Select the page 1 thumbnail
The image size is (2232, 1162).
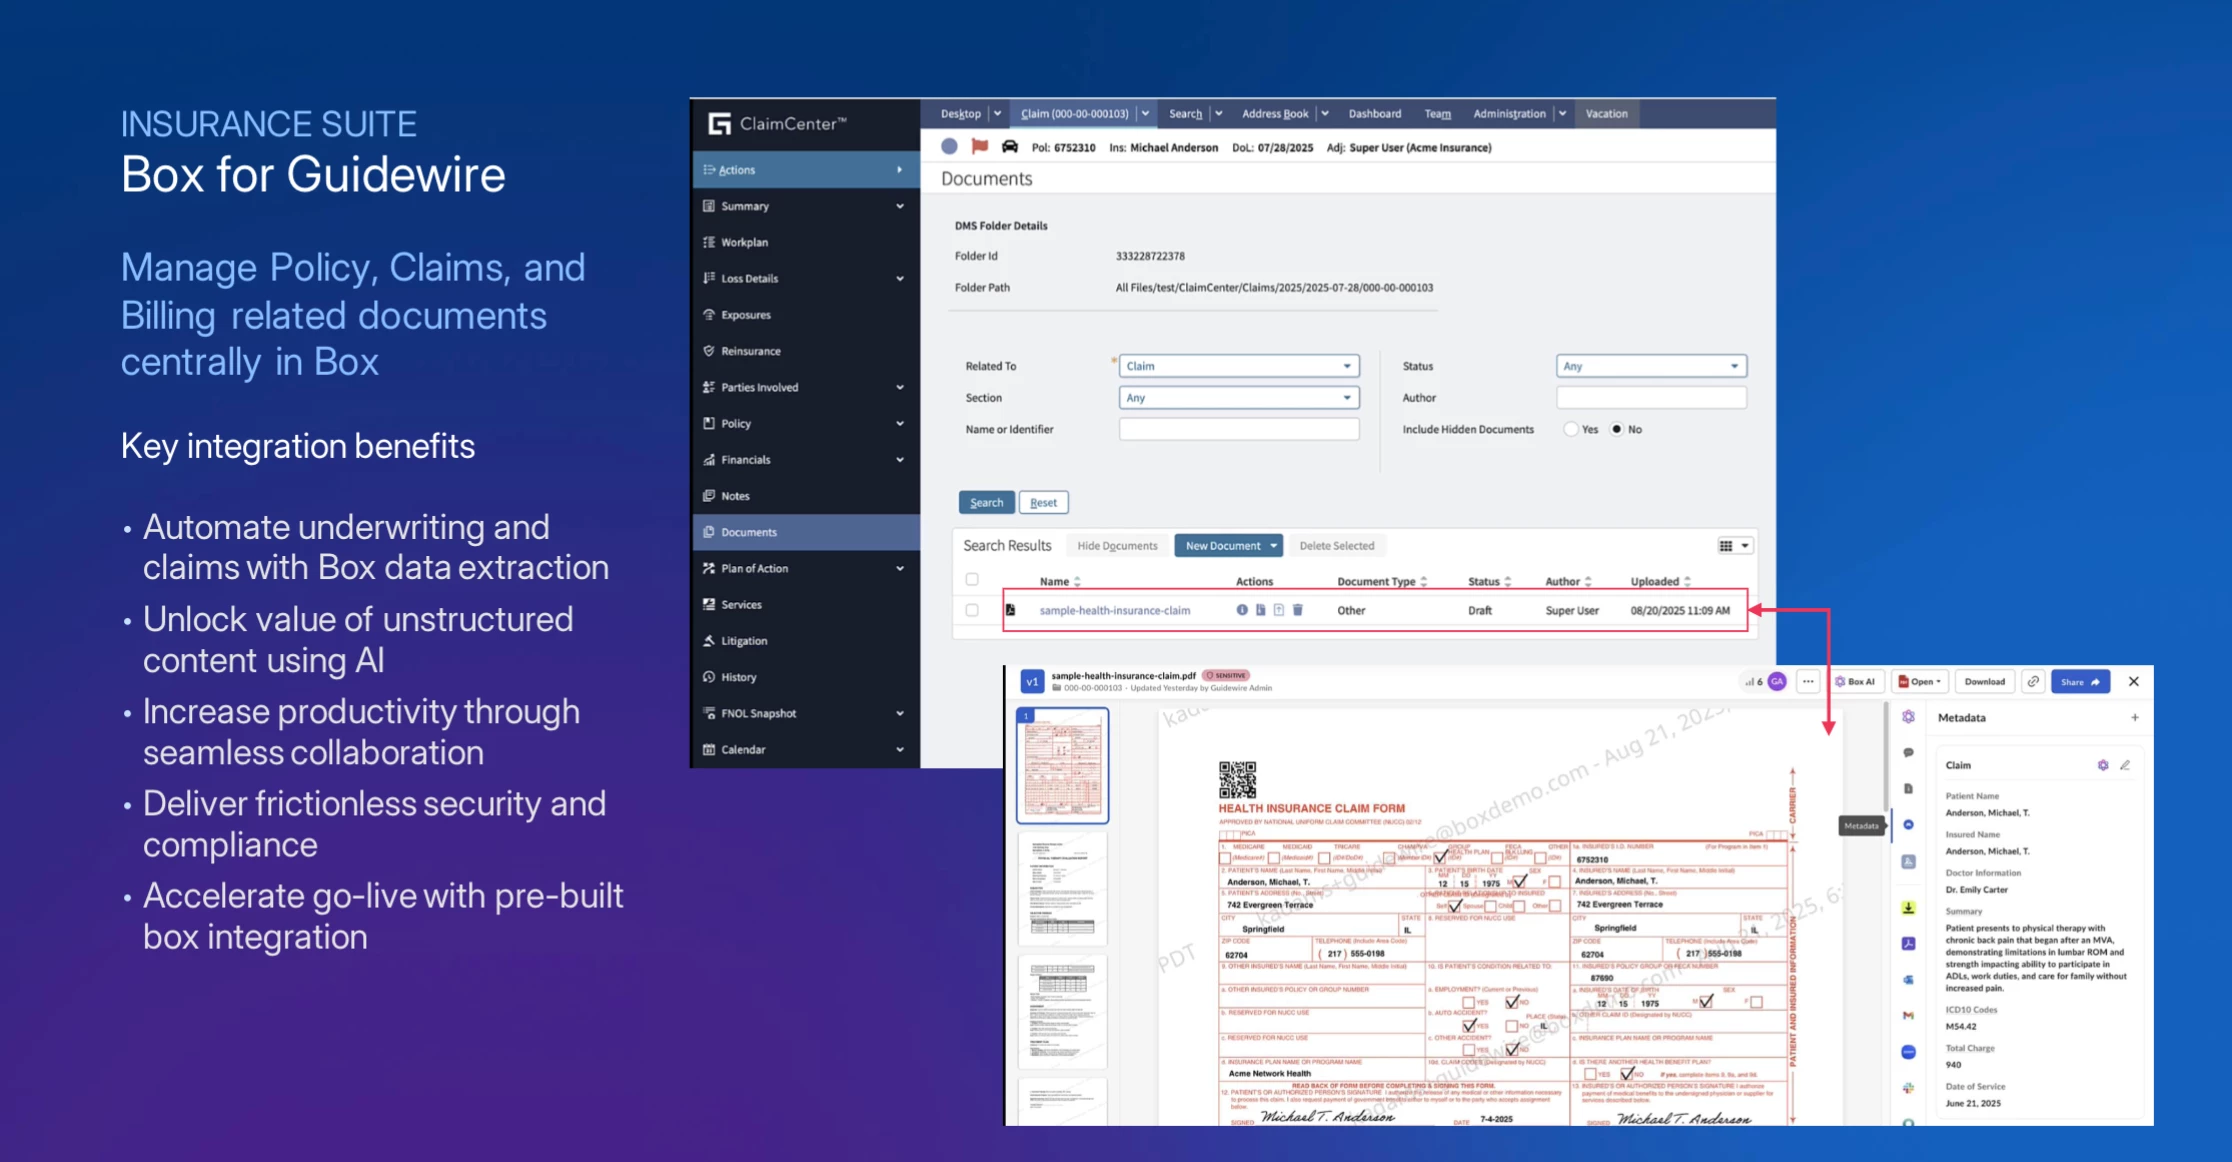coord(1063,765)
